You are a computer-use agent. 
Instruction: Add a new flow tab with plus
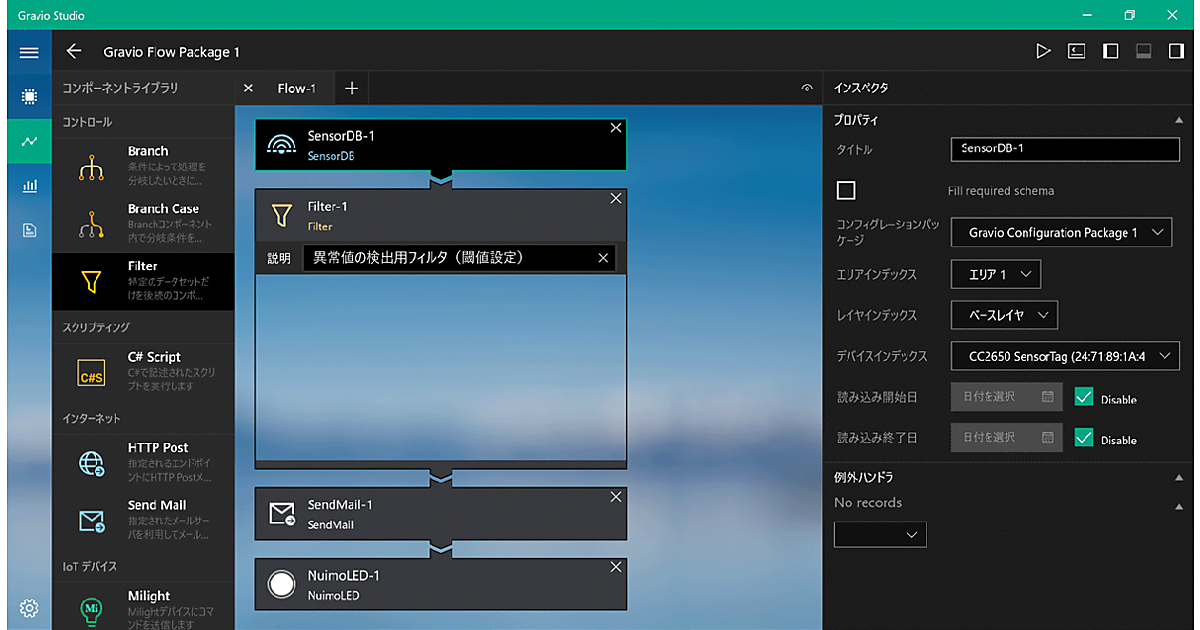pyautogui.click(x=351, y=88)
